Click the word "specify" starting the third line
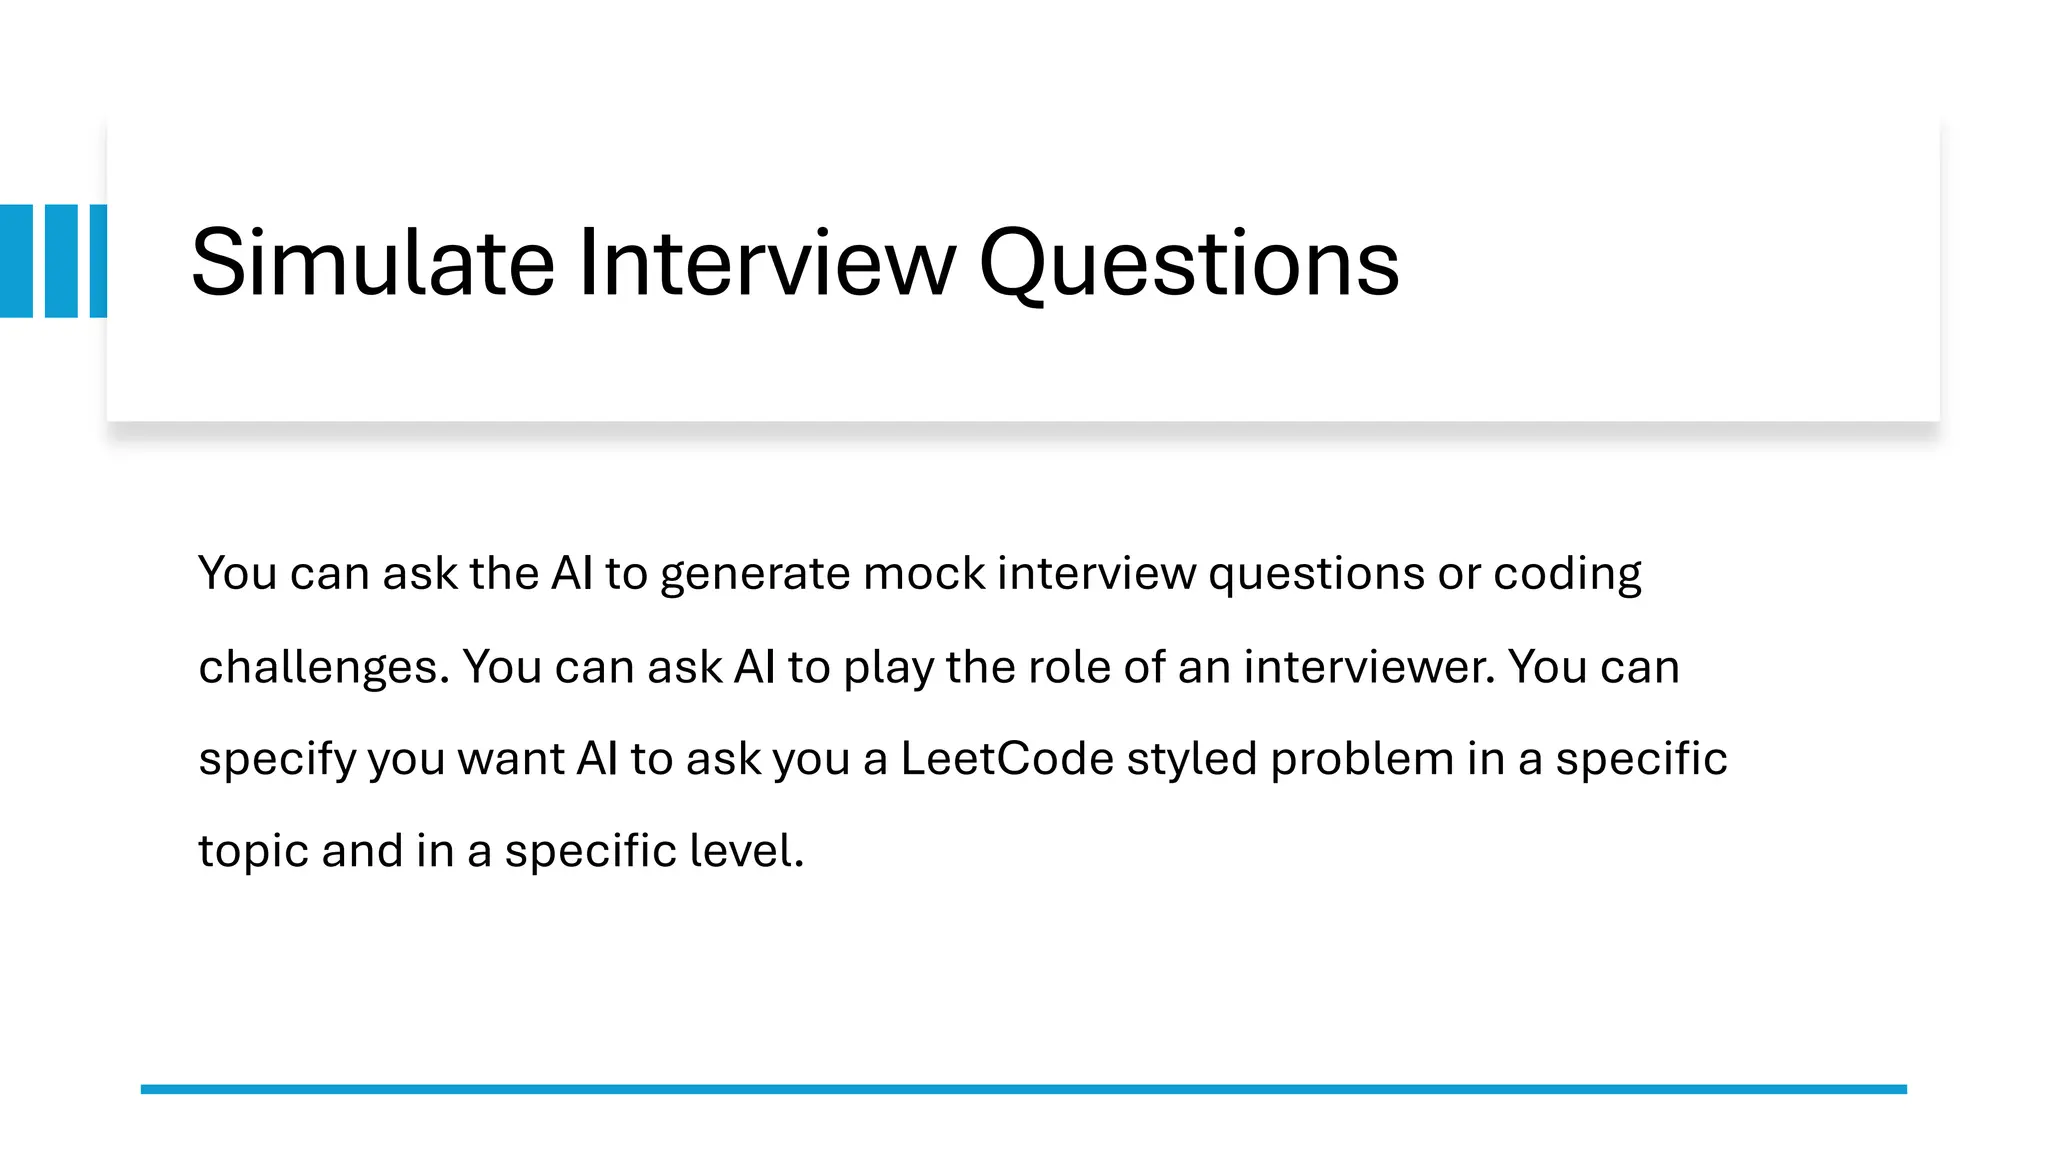2048x1152 pixels. coord(277,760)
